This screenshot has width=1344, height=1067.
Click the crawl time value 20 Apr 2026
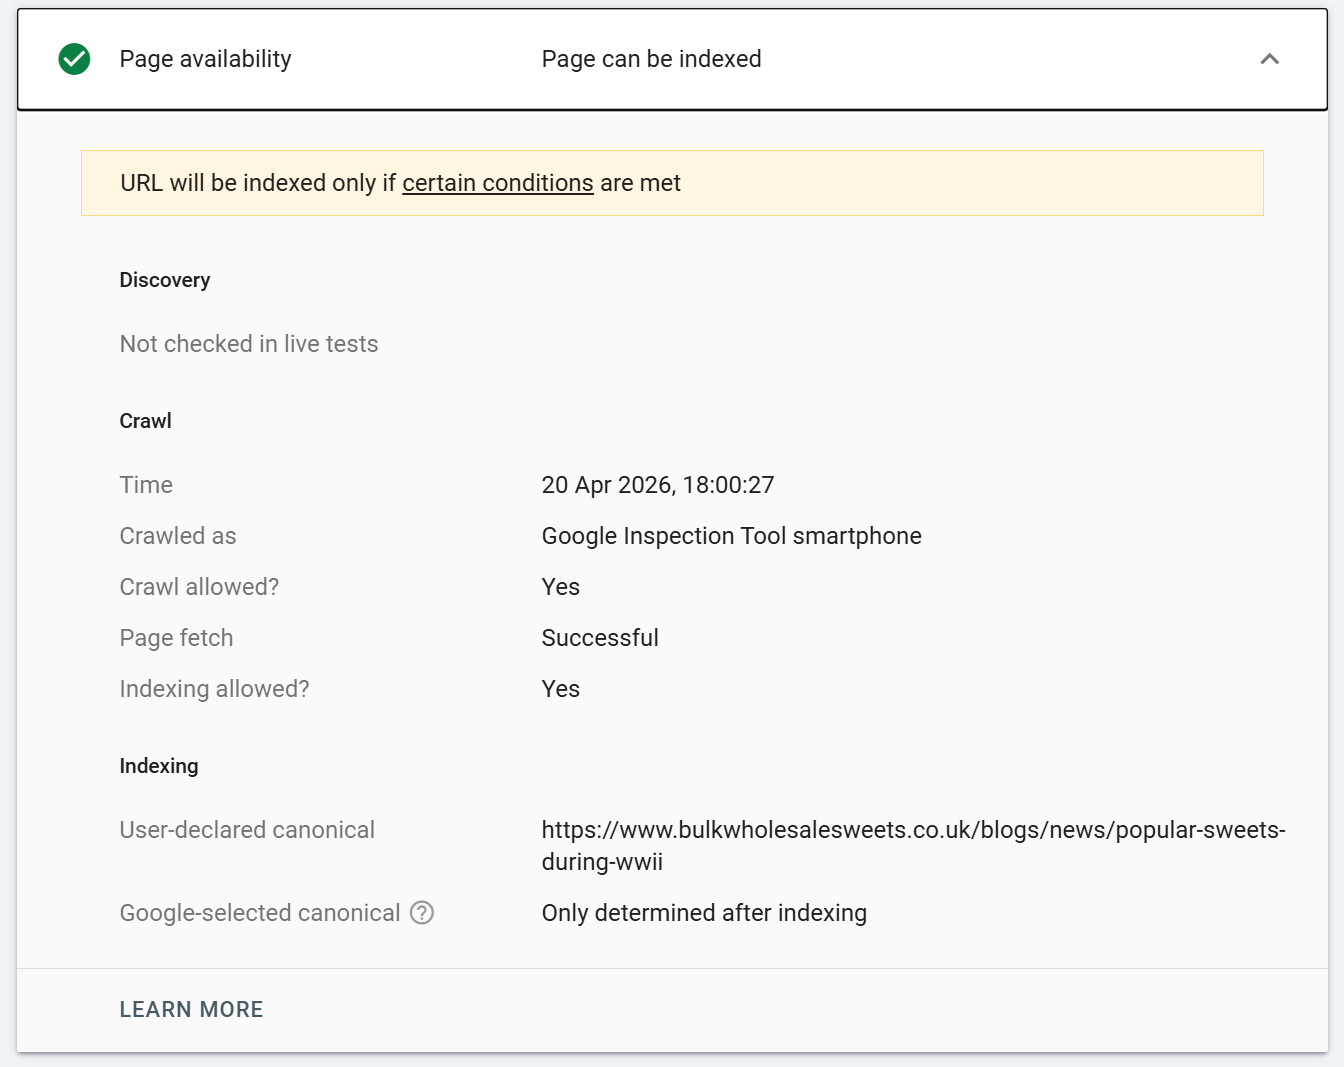pos(657,485)
